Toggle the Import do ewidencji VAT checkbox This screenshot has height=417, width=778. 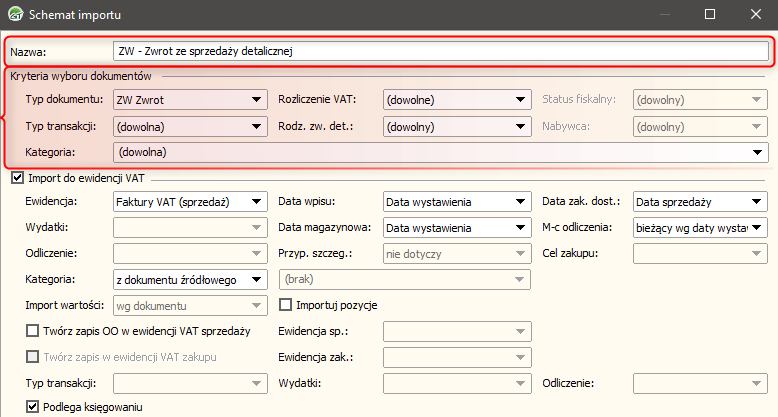[x=17, y=178]
